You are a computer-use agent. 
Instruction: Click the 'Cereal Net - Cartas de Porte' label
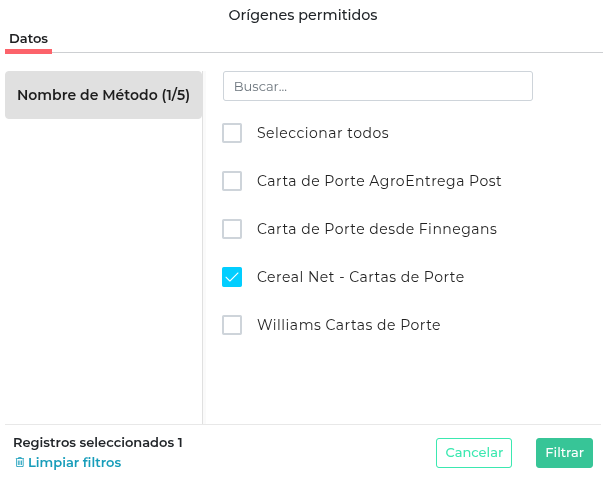click(x=360, y=277)
